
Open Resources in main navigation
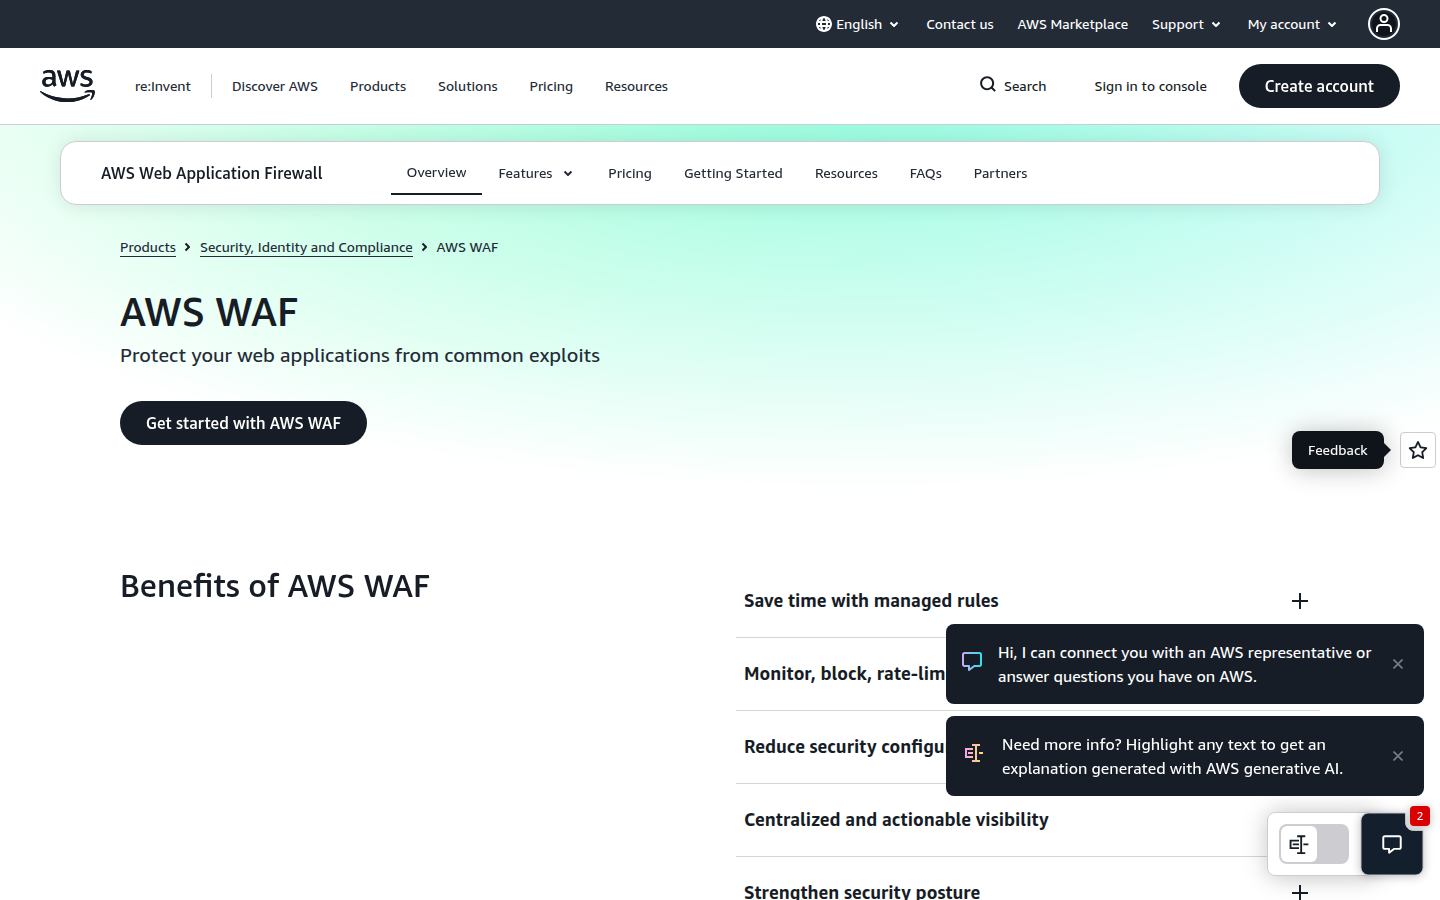coord(636,86)
